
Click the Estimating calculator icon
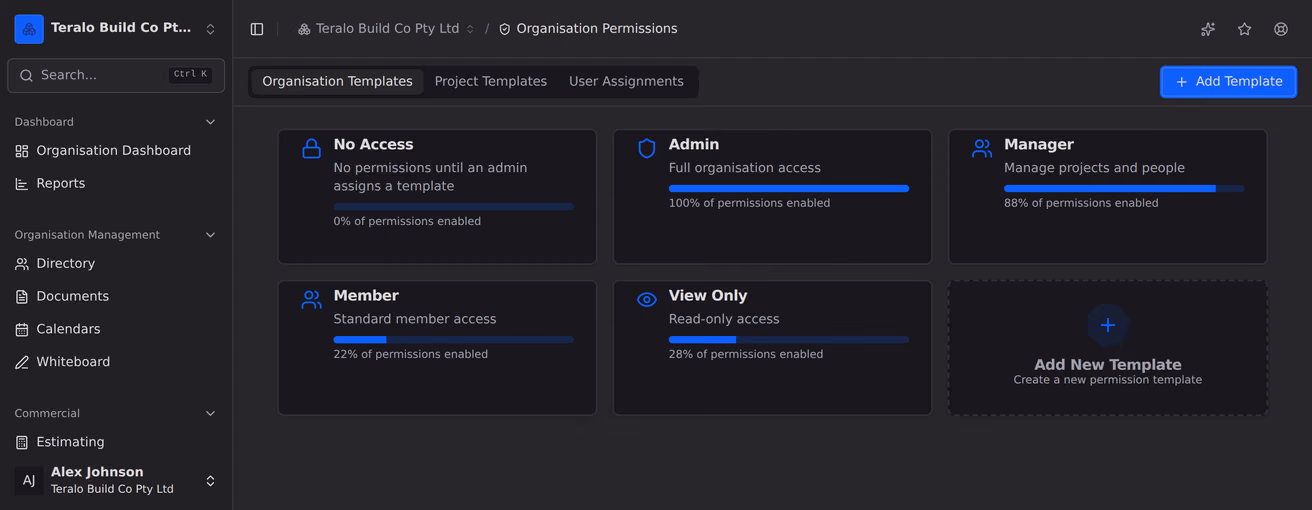click(x=22, y=442)
